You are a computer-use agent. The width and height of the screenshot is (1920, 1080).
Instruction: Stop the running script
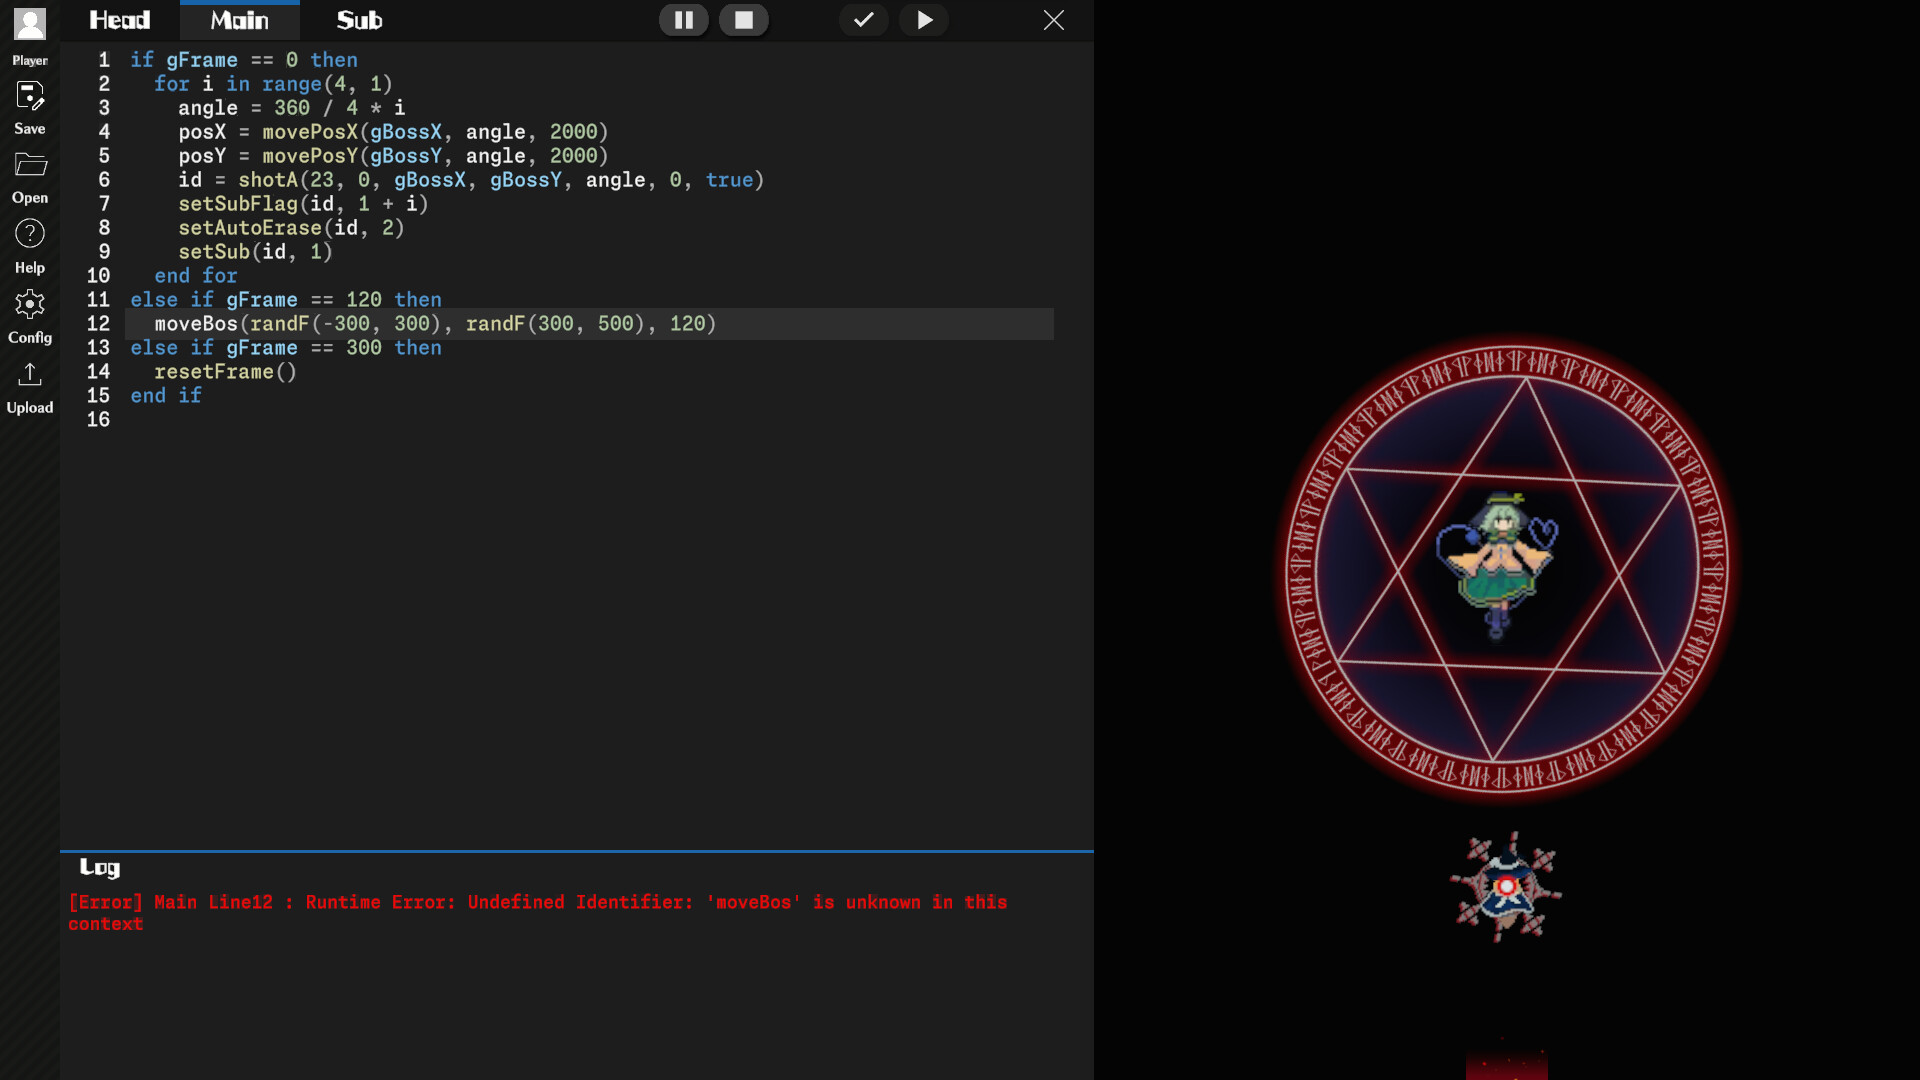tap(745, 20)
